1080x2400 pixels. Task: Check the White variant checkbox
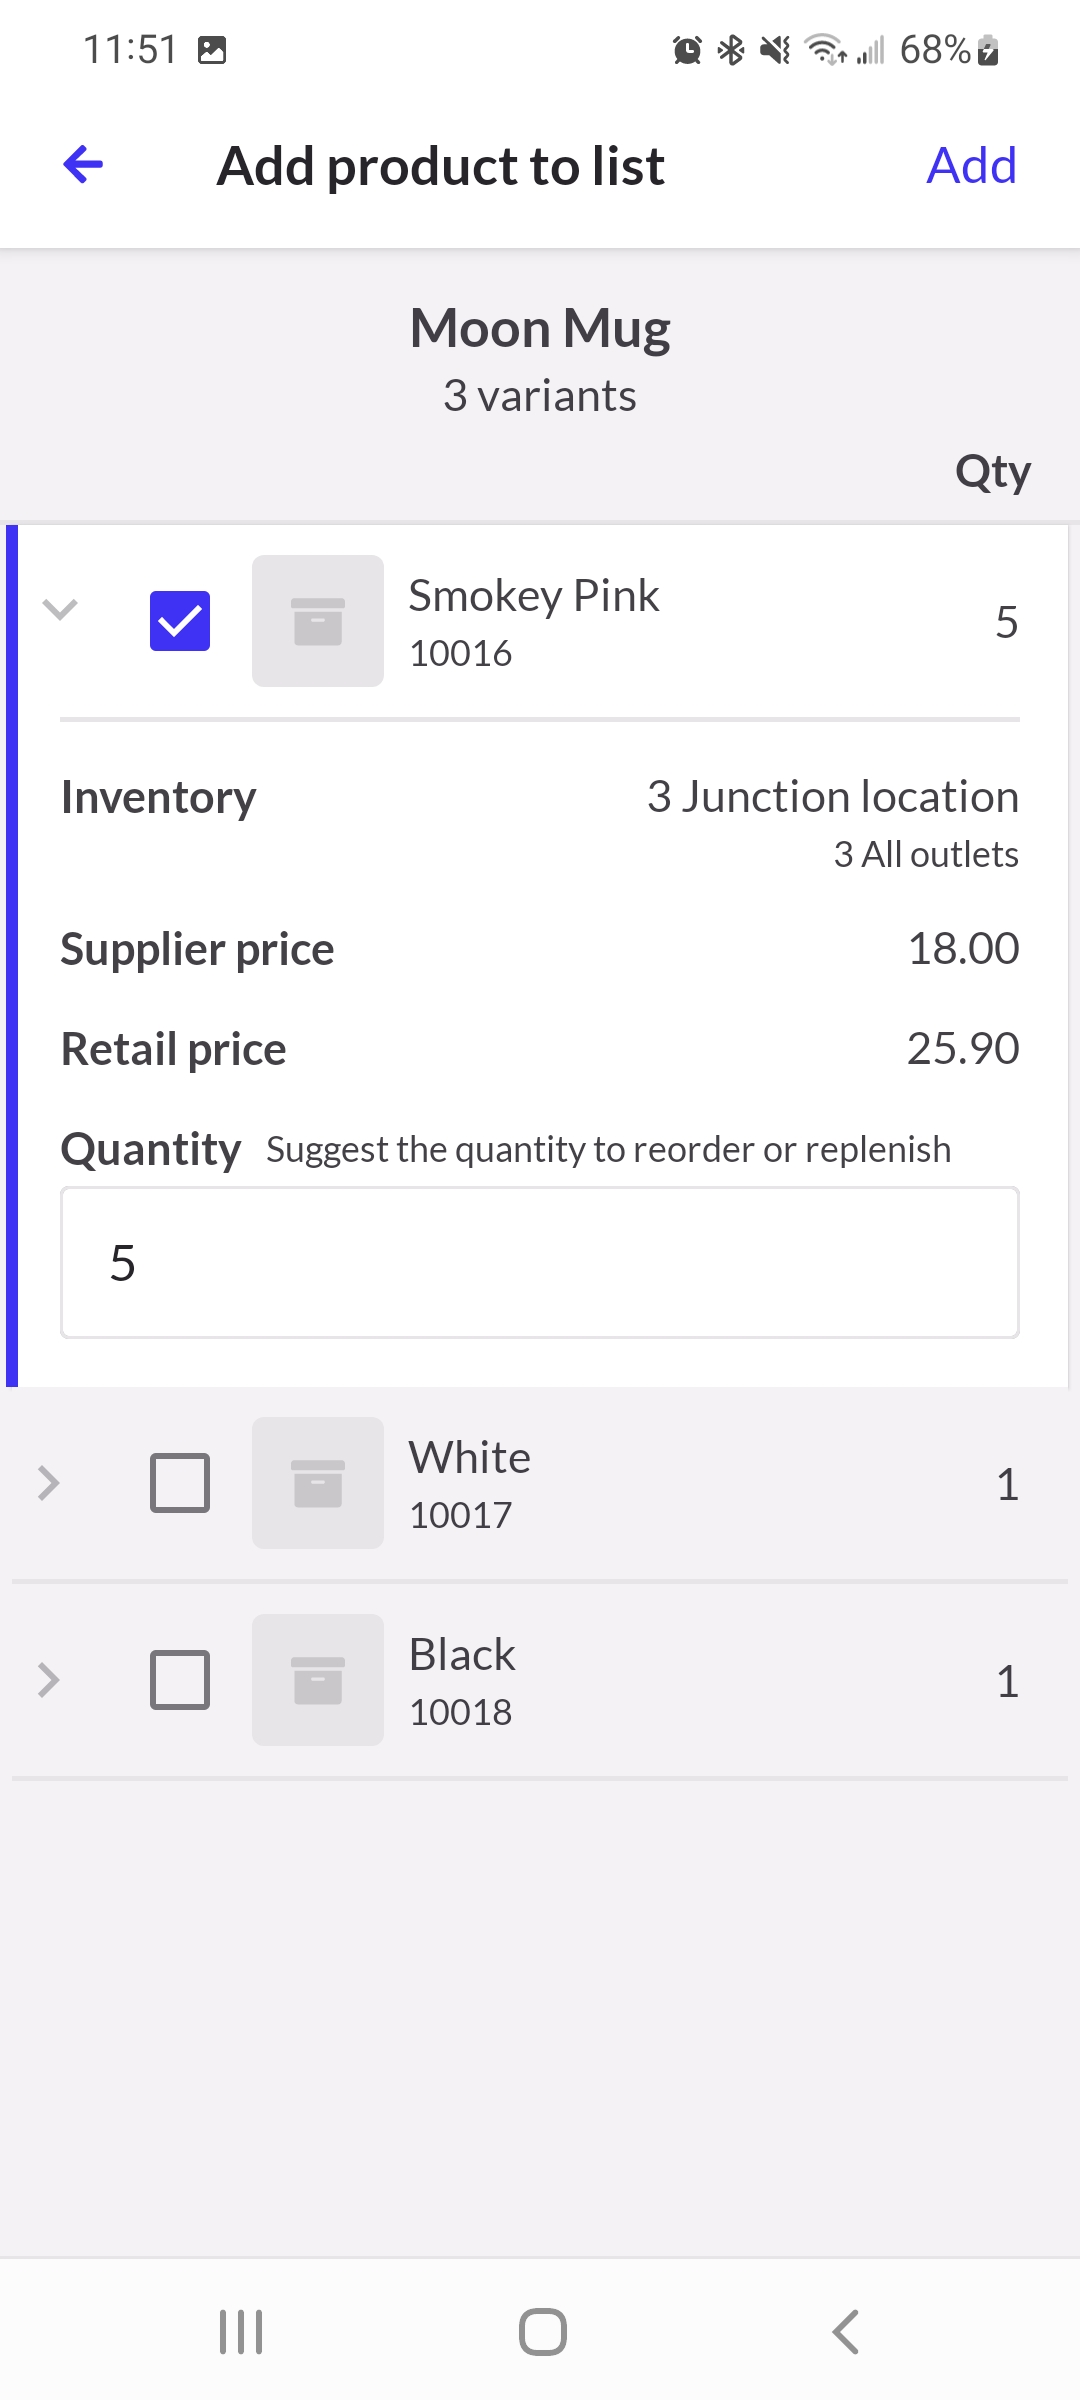[x=180, y=1483]
